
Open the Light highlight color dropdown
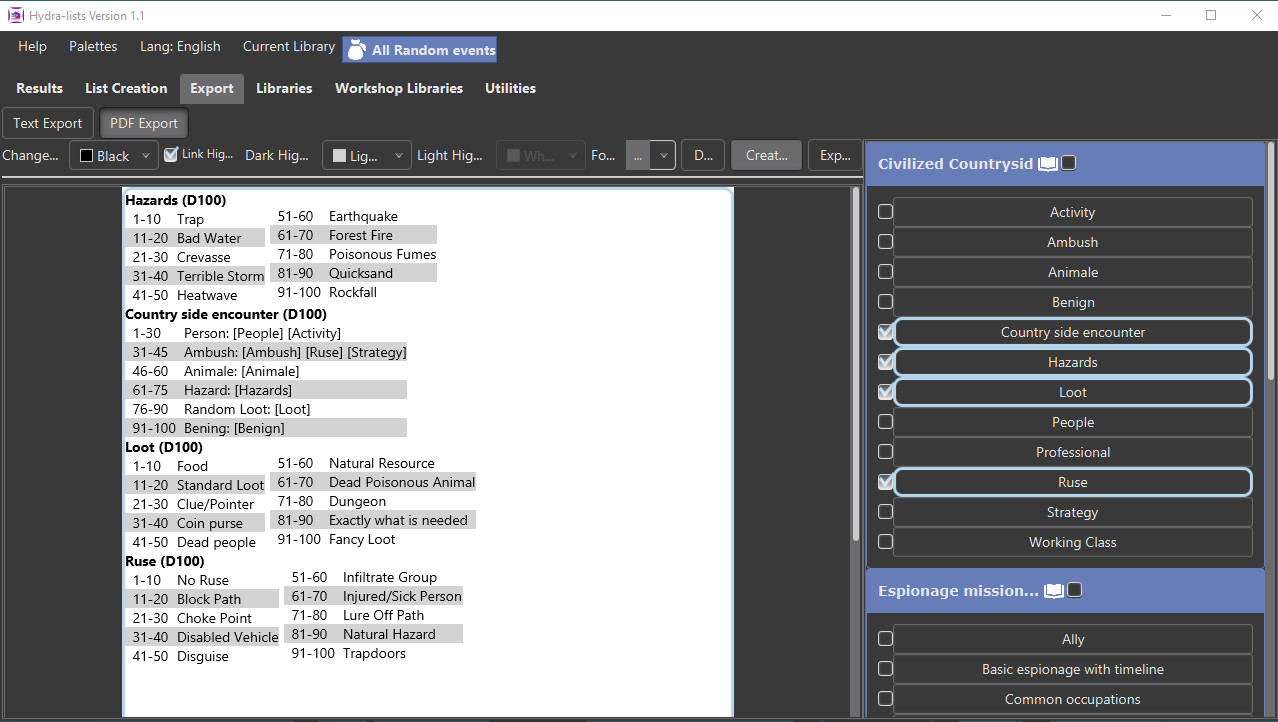click(400, 155)
